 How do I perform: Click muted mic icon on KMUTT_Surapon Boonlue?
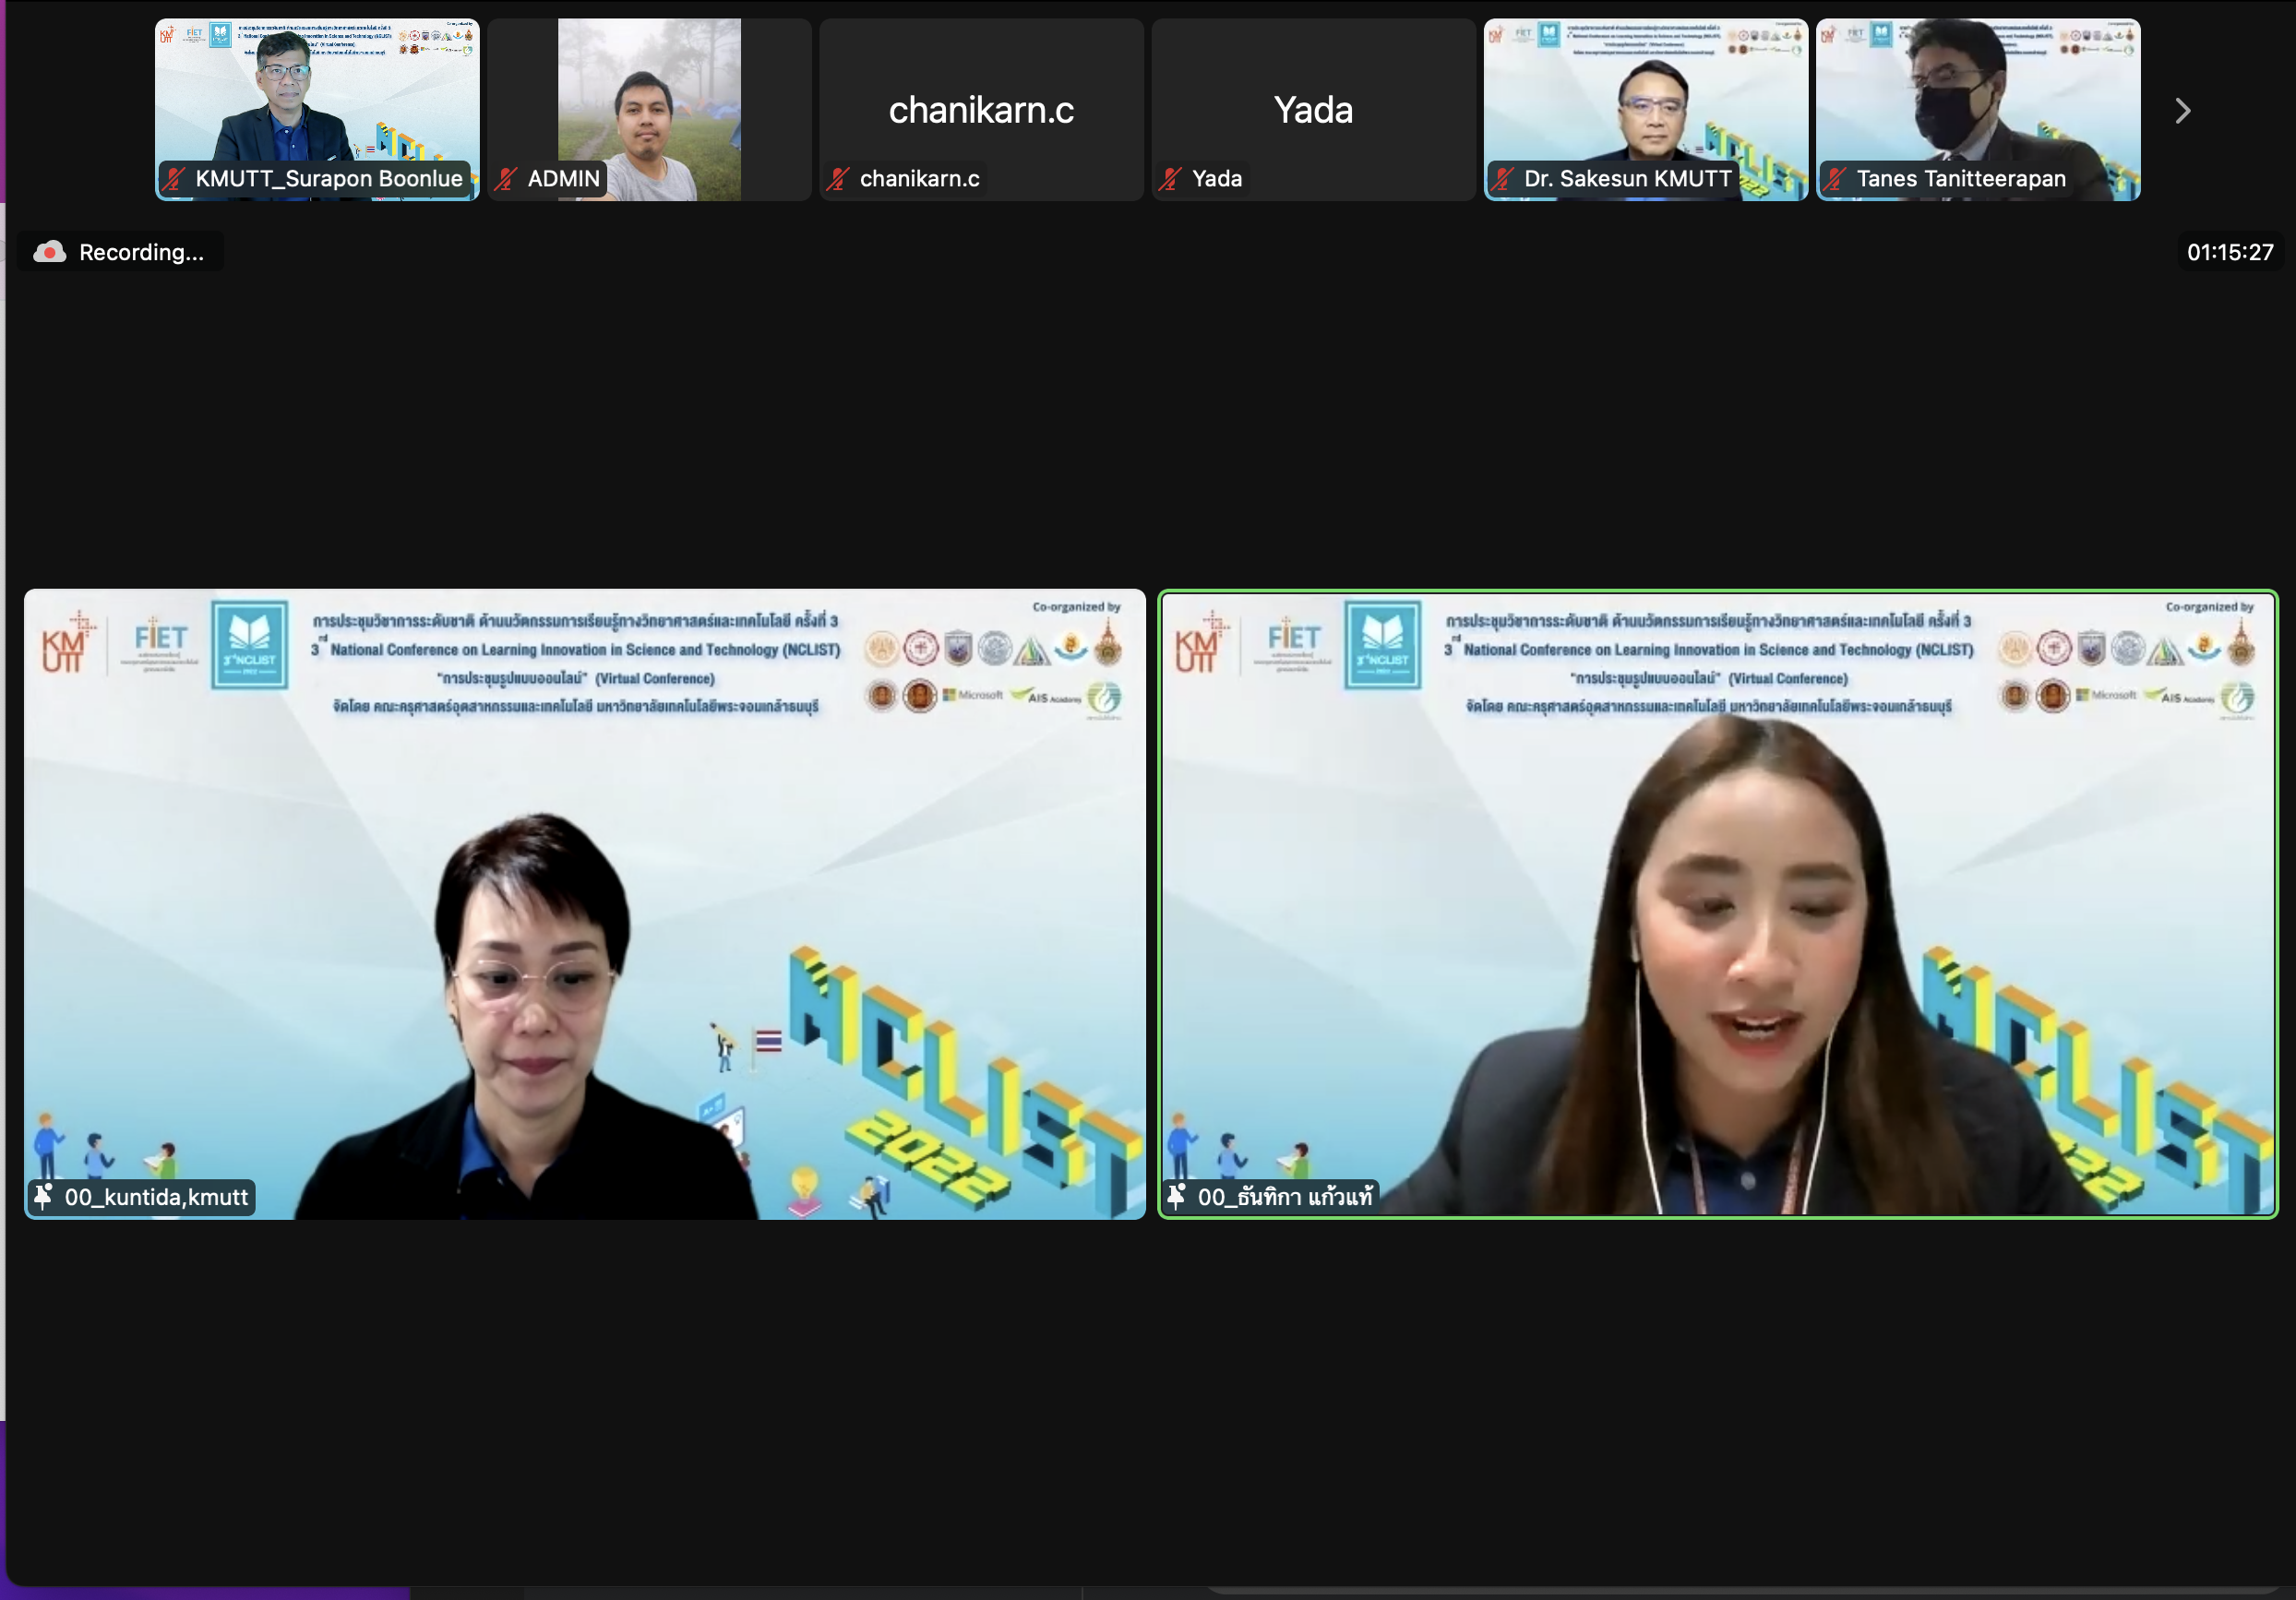pyautogui.click(x=175, y=179)
